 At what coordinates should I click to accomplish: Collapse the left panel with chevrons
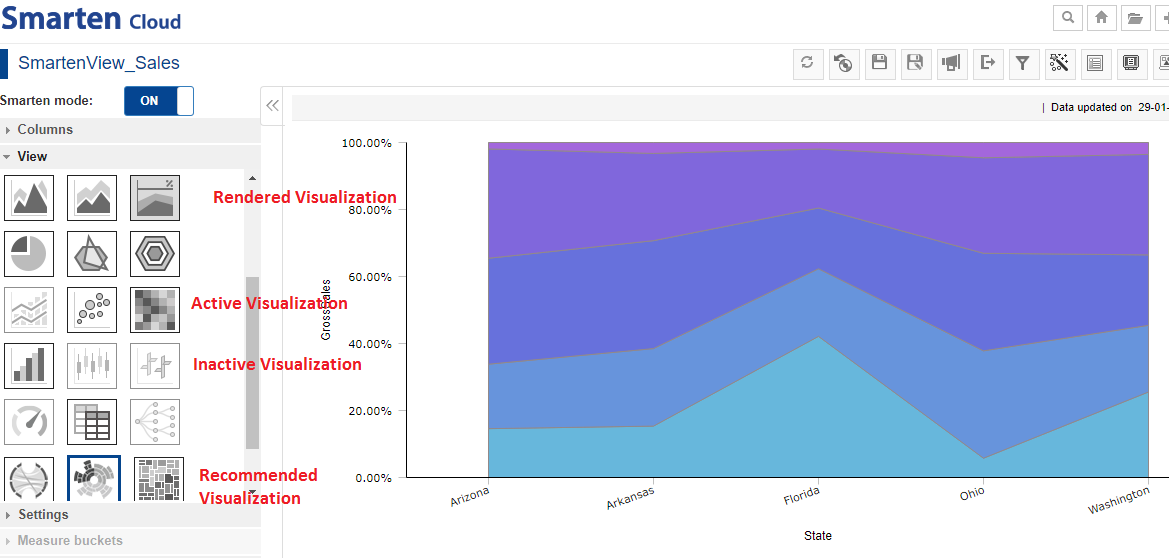pos(272,105)
